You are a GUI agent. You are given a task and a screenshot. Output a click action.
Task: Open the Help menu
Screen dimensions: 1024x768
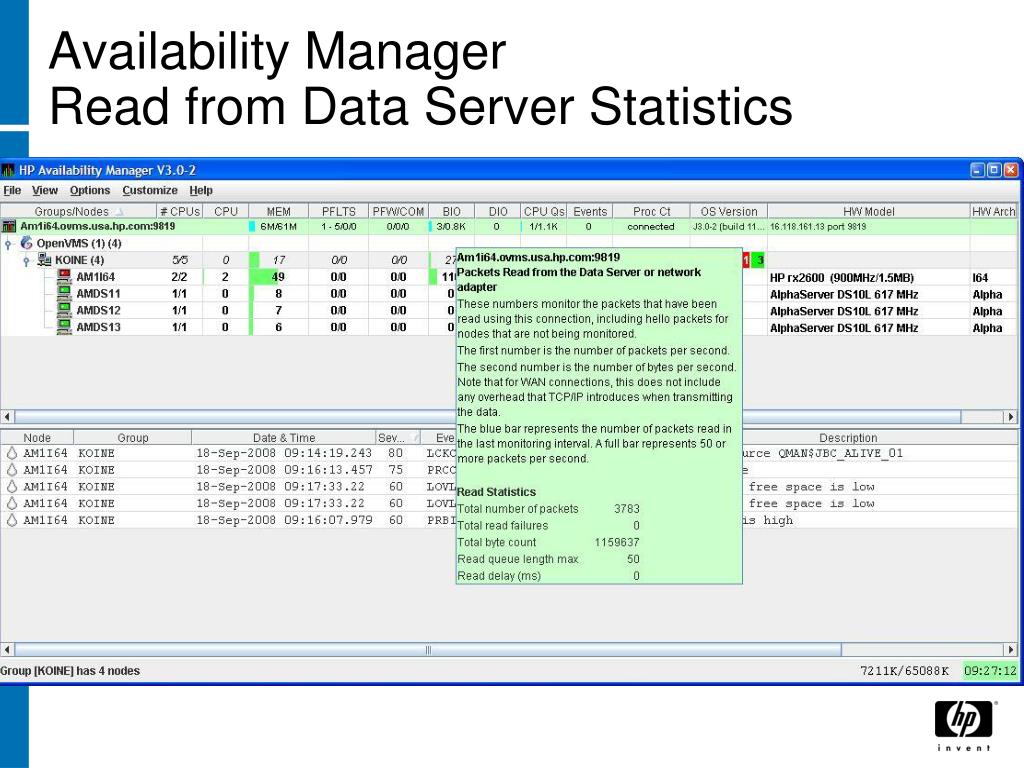pyautogui.click(x=201, y=191)
